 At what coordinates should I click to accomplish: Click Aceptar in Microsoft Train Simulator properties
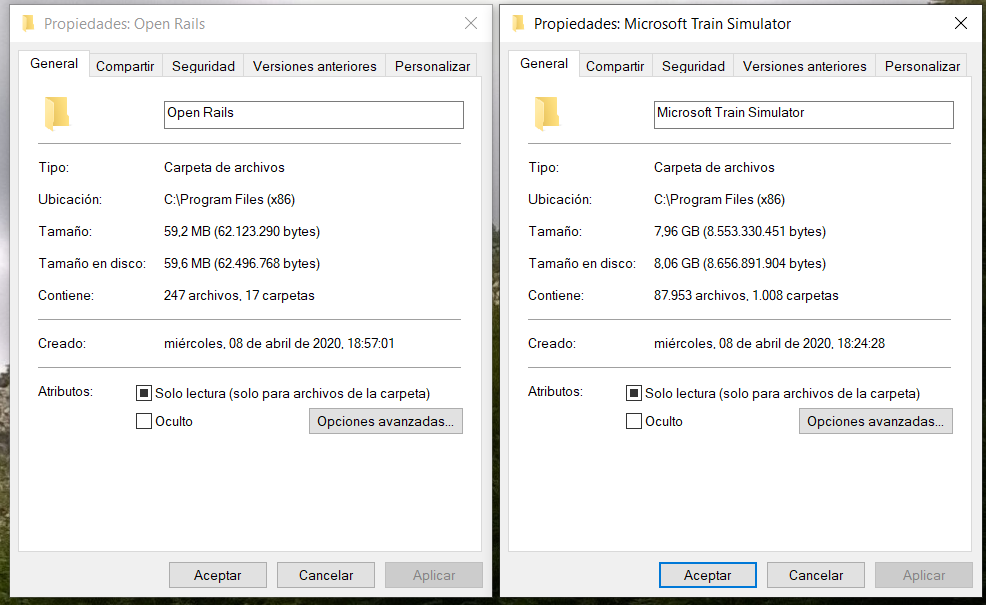click(x=707, y=575)
